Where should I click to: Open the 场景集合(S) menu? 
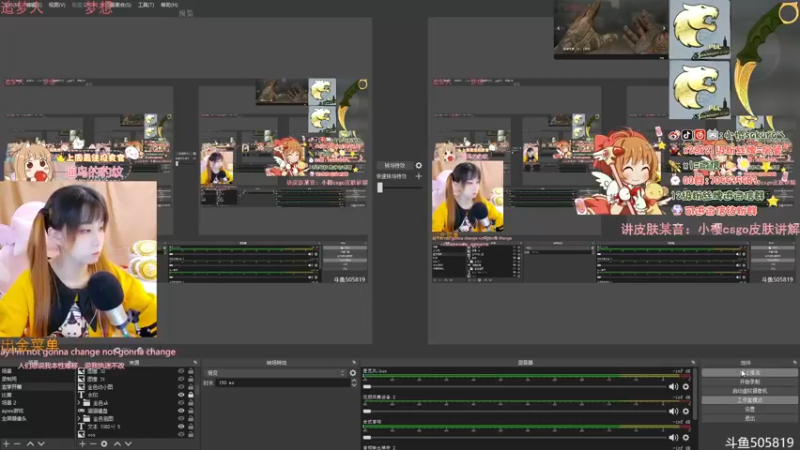tap(119, 5)
